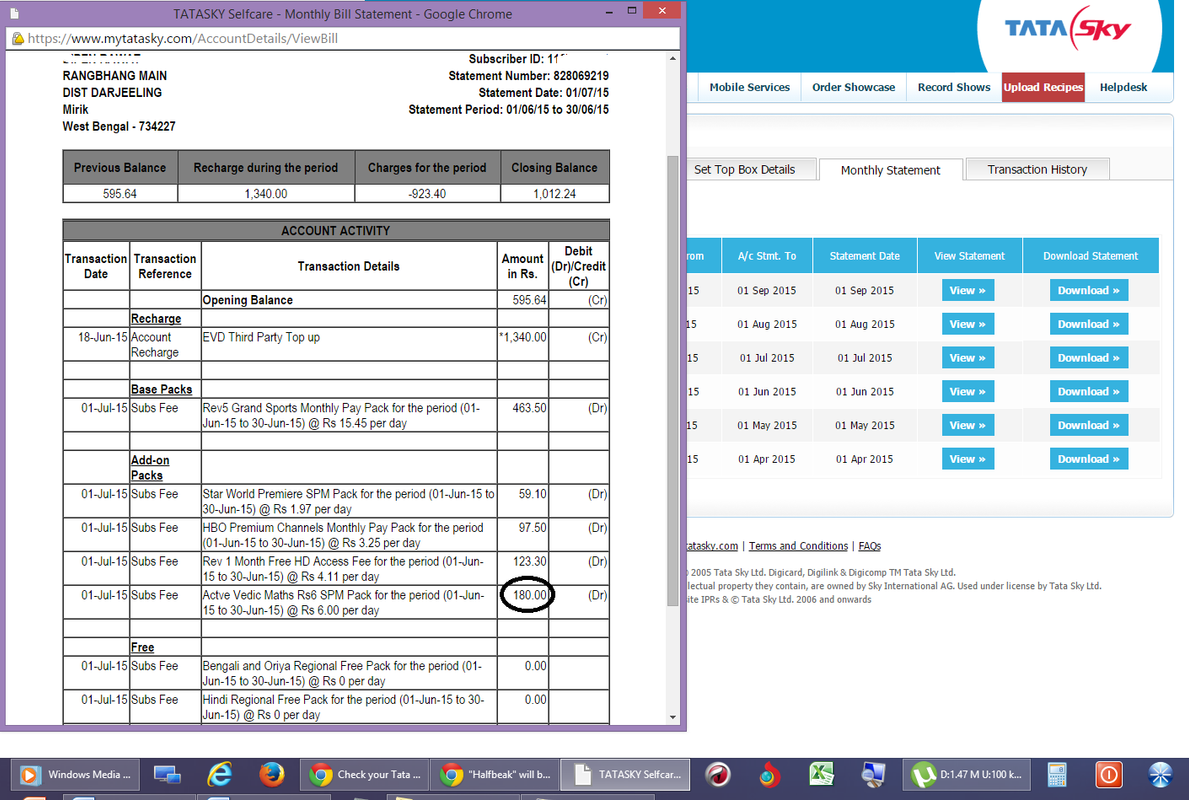1189x800 pixels.
Task: Open uTorrent taskbar item
Action: pyautogui.click(x=967, y=774)
